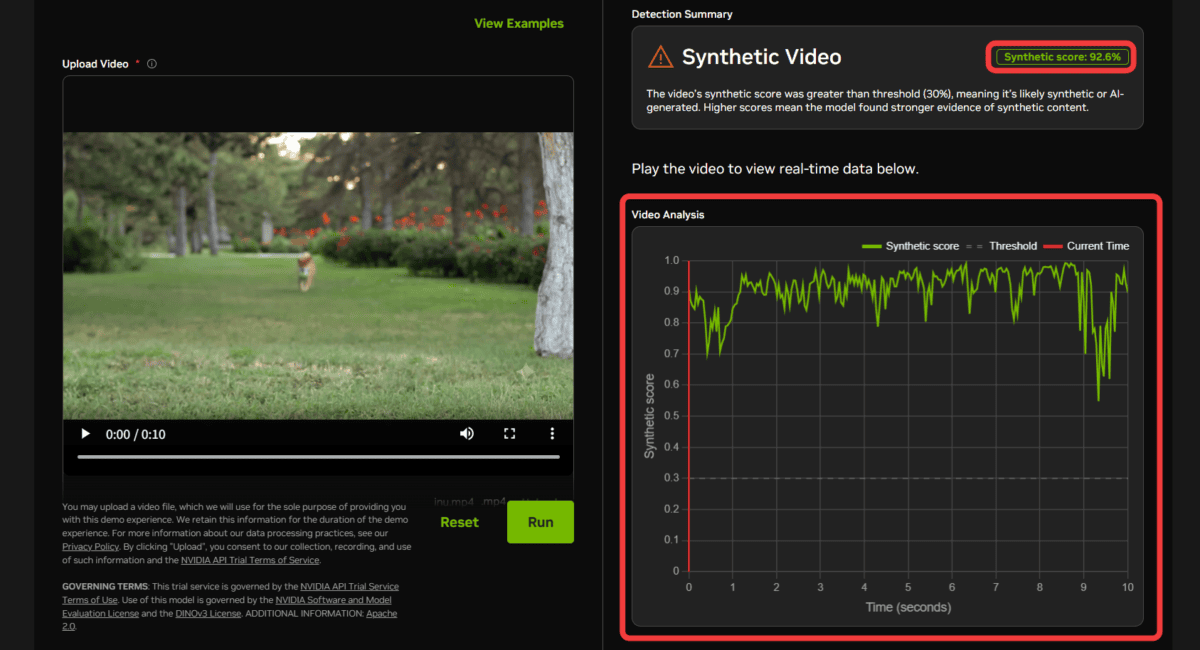This screenshot has width=1200, height=650.
Task: Toggle the Threshold series in chart legend
Action: pyautogui.click(x=1001, y=246)
